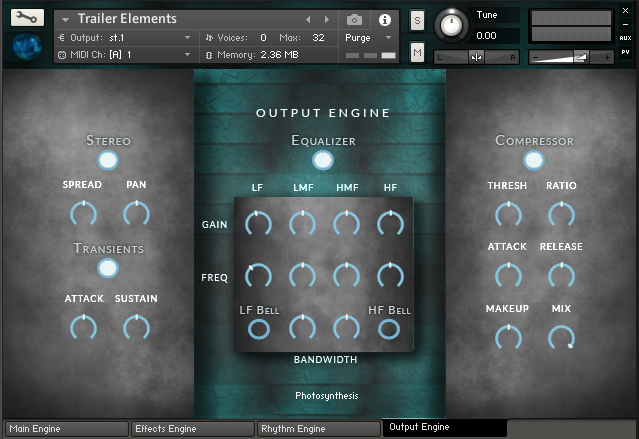Click the LMF Freq knob

click(302, 276)
